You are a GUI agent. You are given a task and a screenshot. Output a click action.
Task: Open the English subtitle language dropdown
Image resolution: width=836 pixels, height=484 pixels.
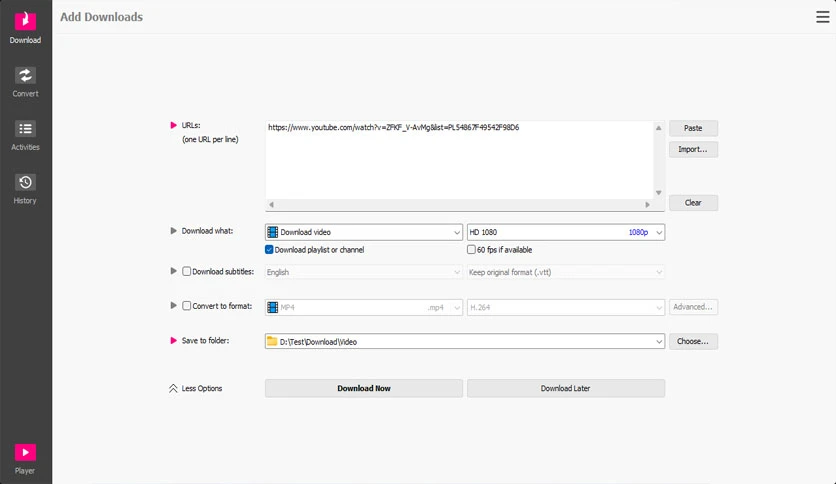coord(364,272)
